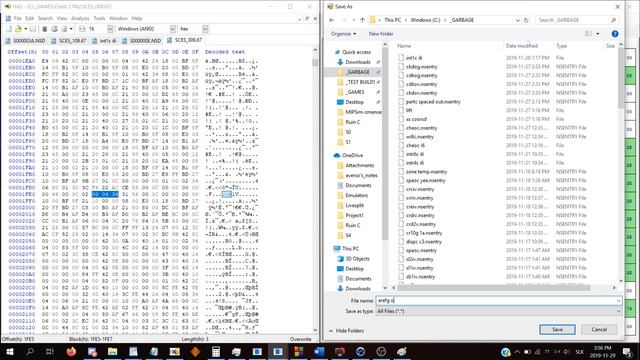Go back with the Save As back arrow
The image size is (640, 360).
click(x=332, y=20)
